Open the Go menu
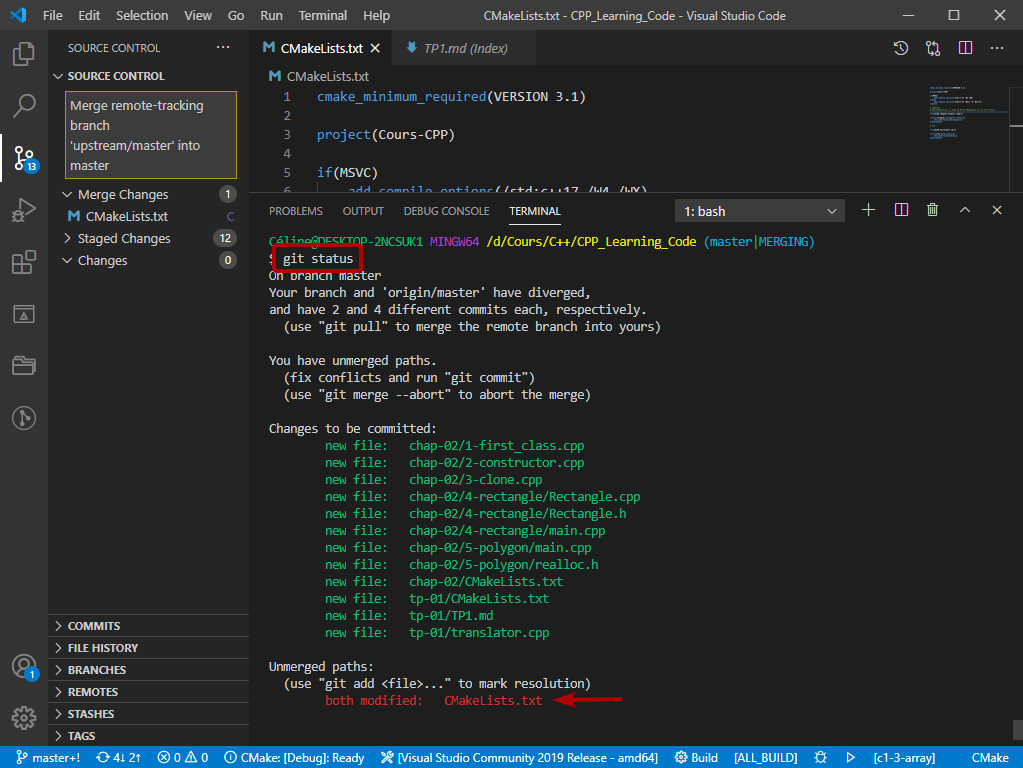 (x=236, y=15)
